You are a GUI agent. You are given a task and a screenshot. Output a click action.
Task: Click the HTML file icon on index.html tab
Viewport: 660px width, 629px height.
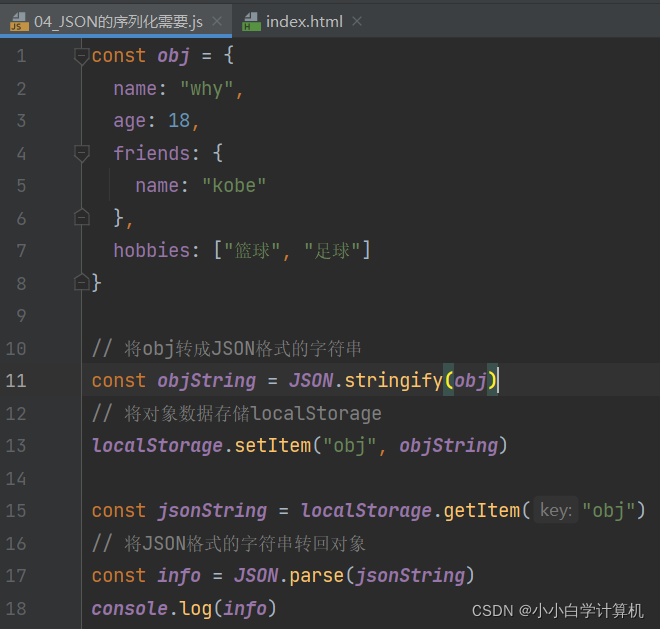tap(251, 21)
